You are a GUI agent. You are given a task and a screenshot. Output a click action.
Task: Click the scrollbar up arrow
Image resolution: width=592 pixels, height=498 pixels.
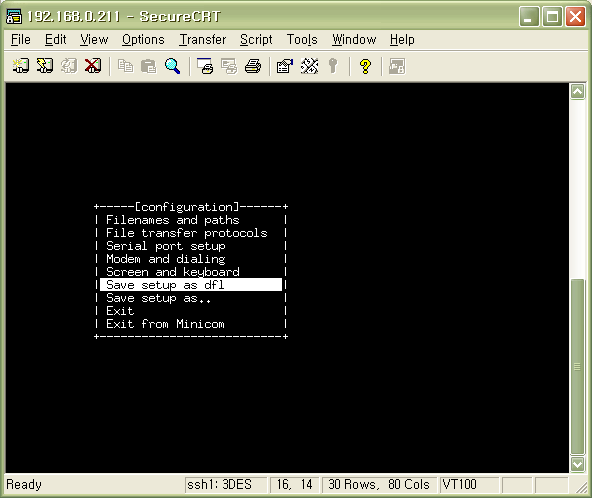click(577, 91)
